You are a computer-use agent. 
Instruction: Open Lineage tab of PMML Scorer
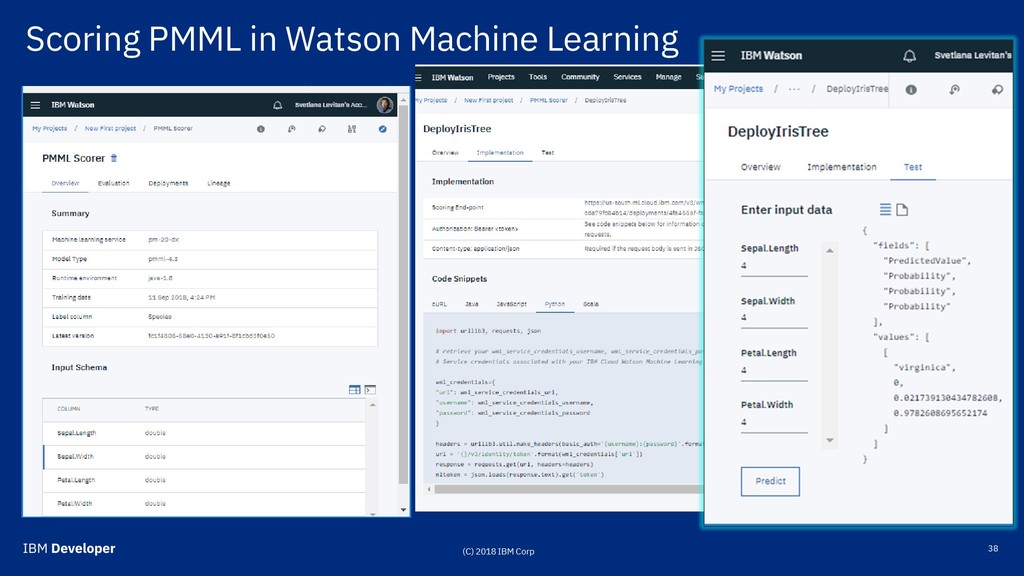pyautogui.click(x=219, y=183)
